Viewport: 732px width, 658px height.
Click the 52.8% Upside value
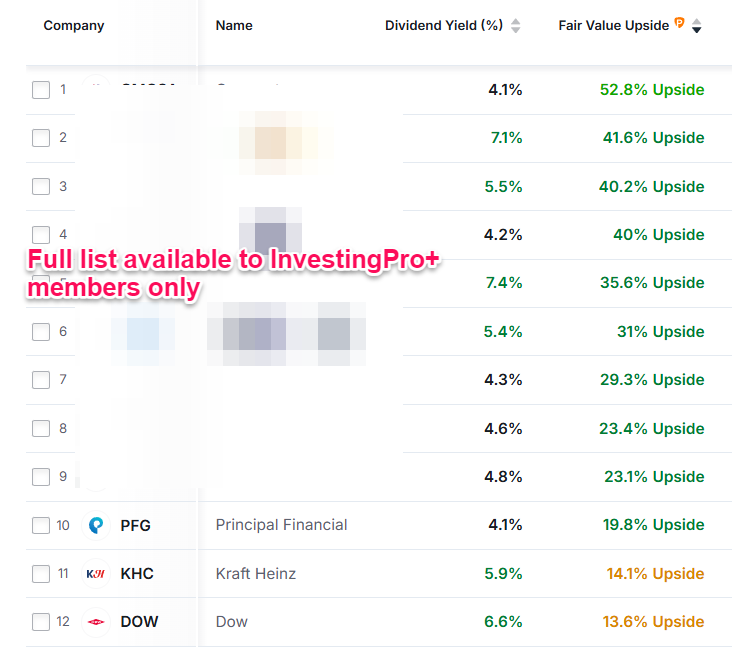652,90
